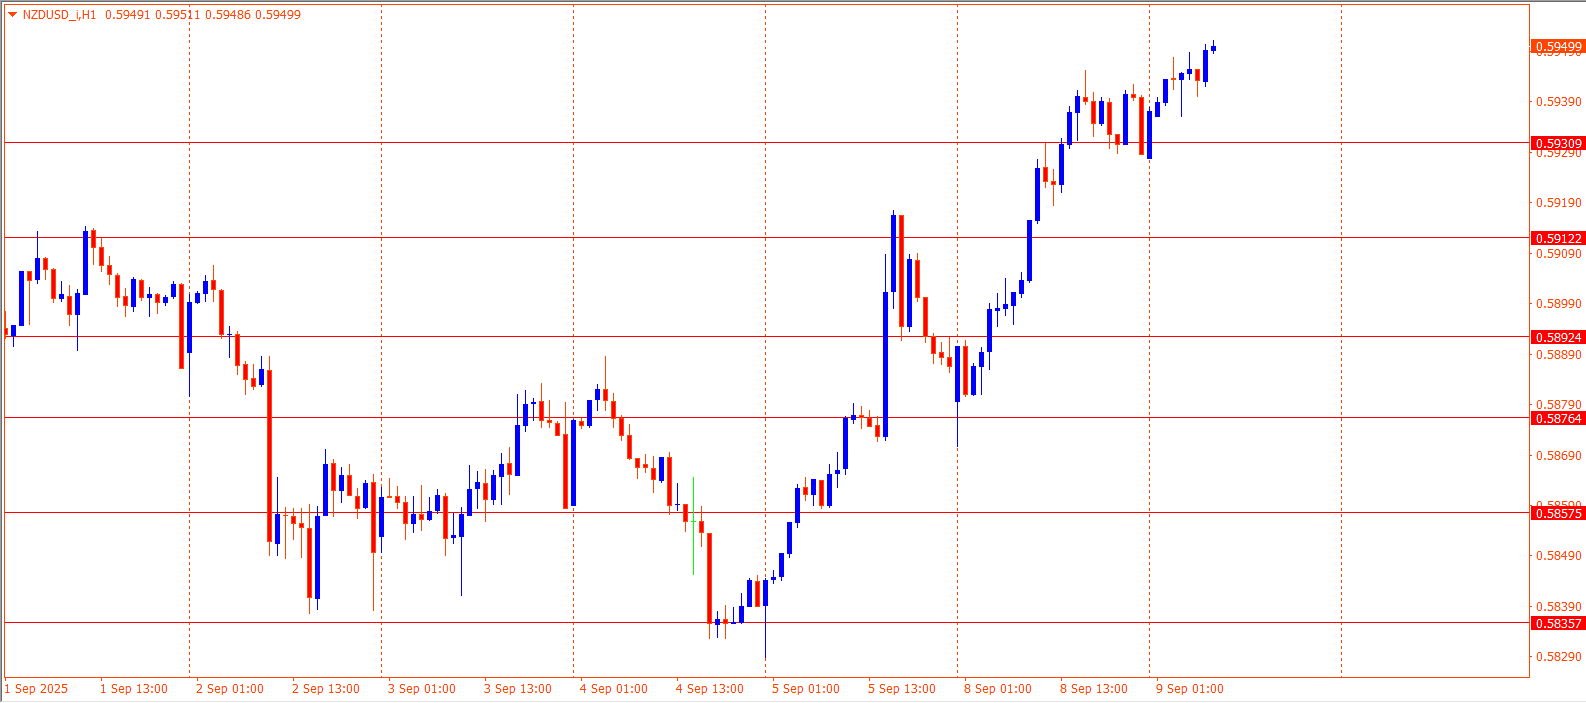Click the 0.58290 price scale value

tap(1559, 657)
